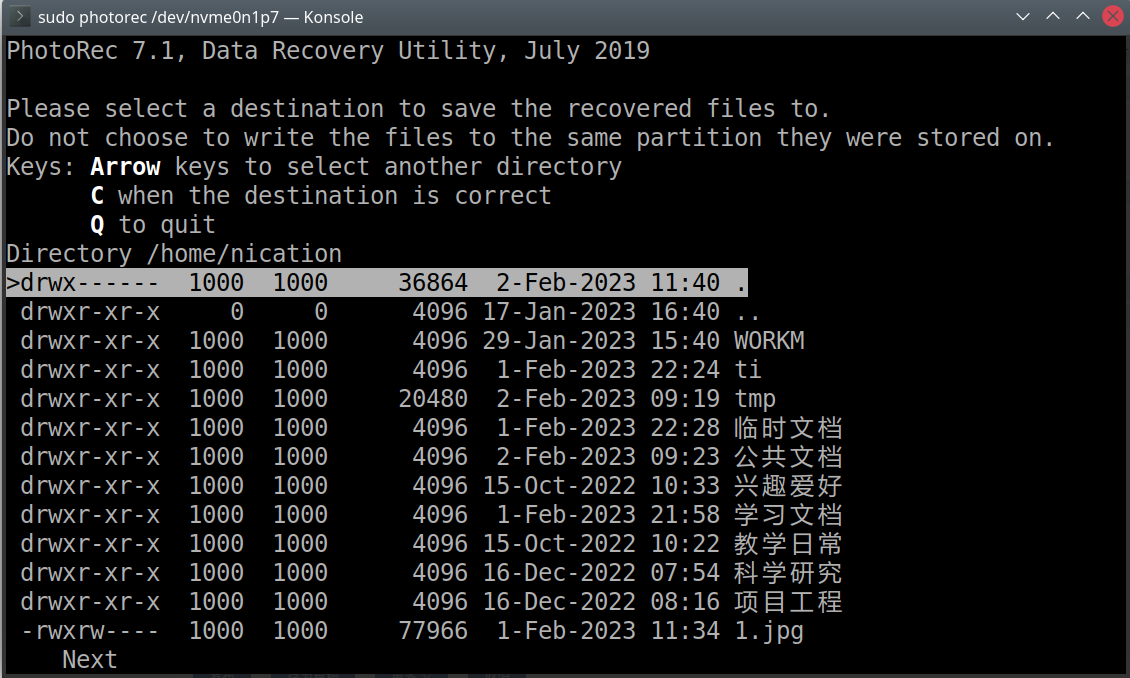Click the 'Please select a destination' instruction line
Viewport: 1130px width, 678px height.
tap(419, 109)
